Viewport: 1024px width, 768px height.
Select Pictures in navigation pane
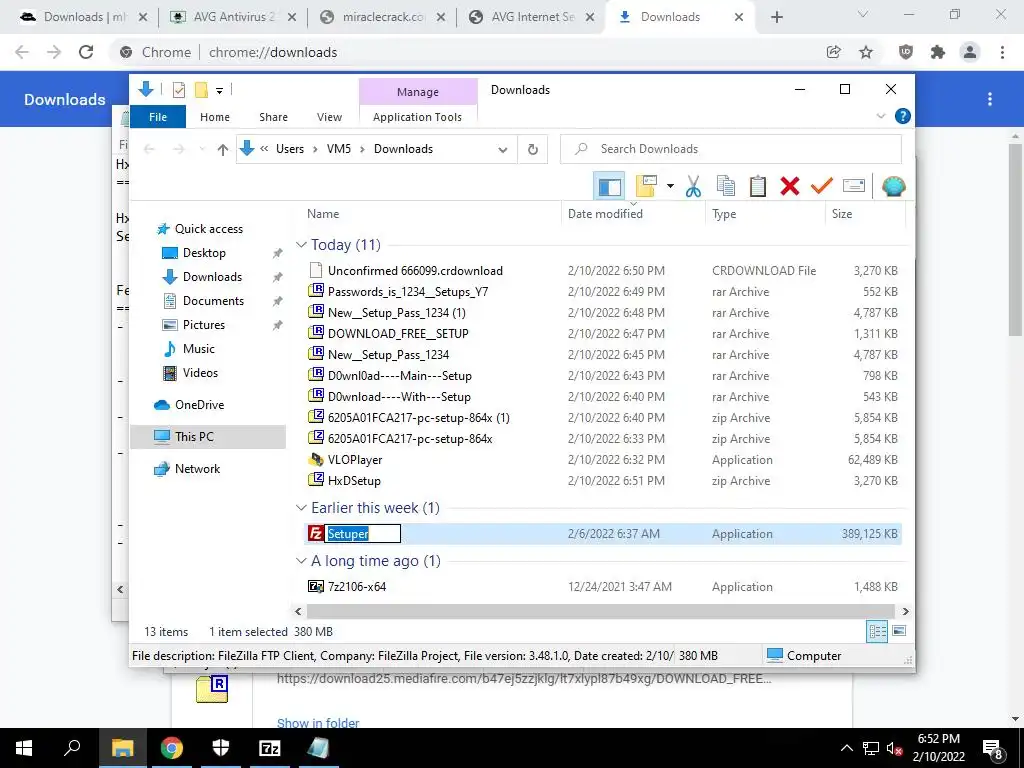pos(203,325)
